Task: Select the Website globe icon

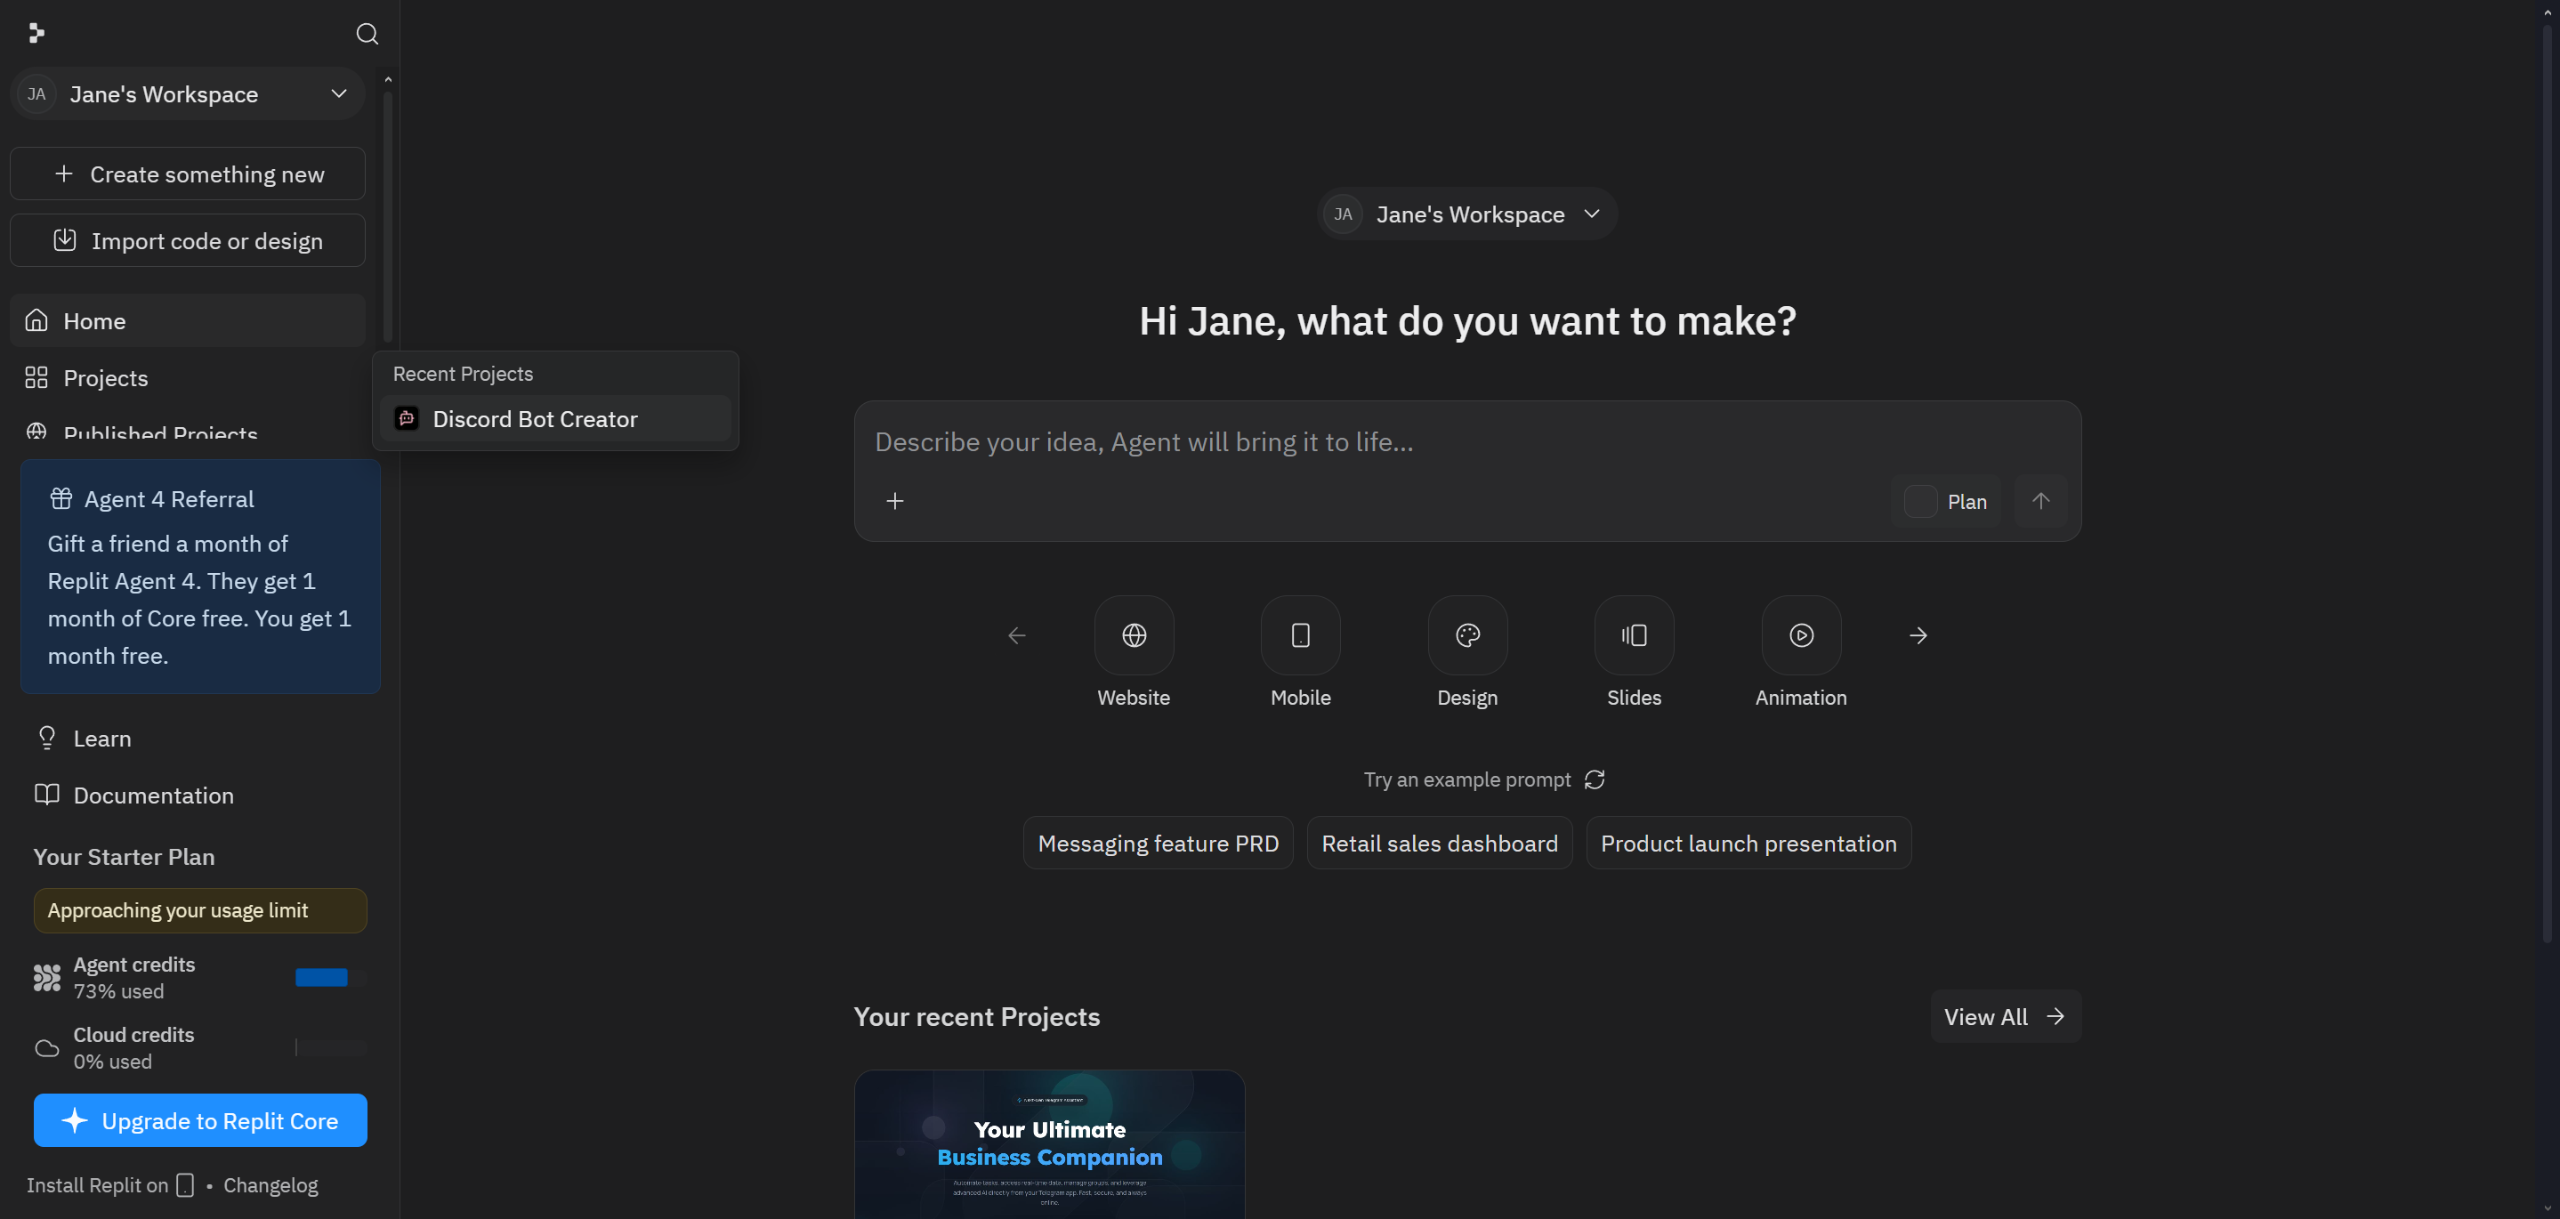Action: click(1133, 635)
